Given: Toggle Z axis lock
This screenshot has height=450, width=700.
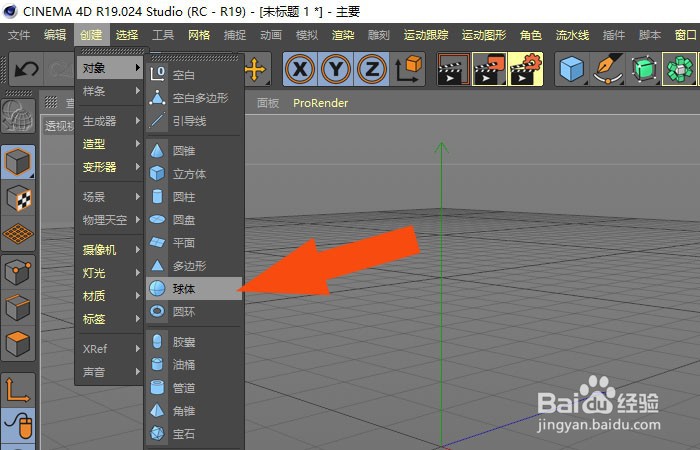Looking at the screenshot, I should tap(371, 69).
